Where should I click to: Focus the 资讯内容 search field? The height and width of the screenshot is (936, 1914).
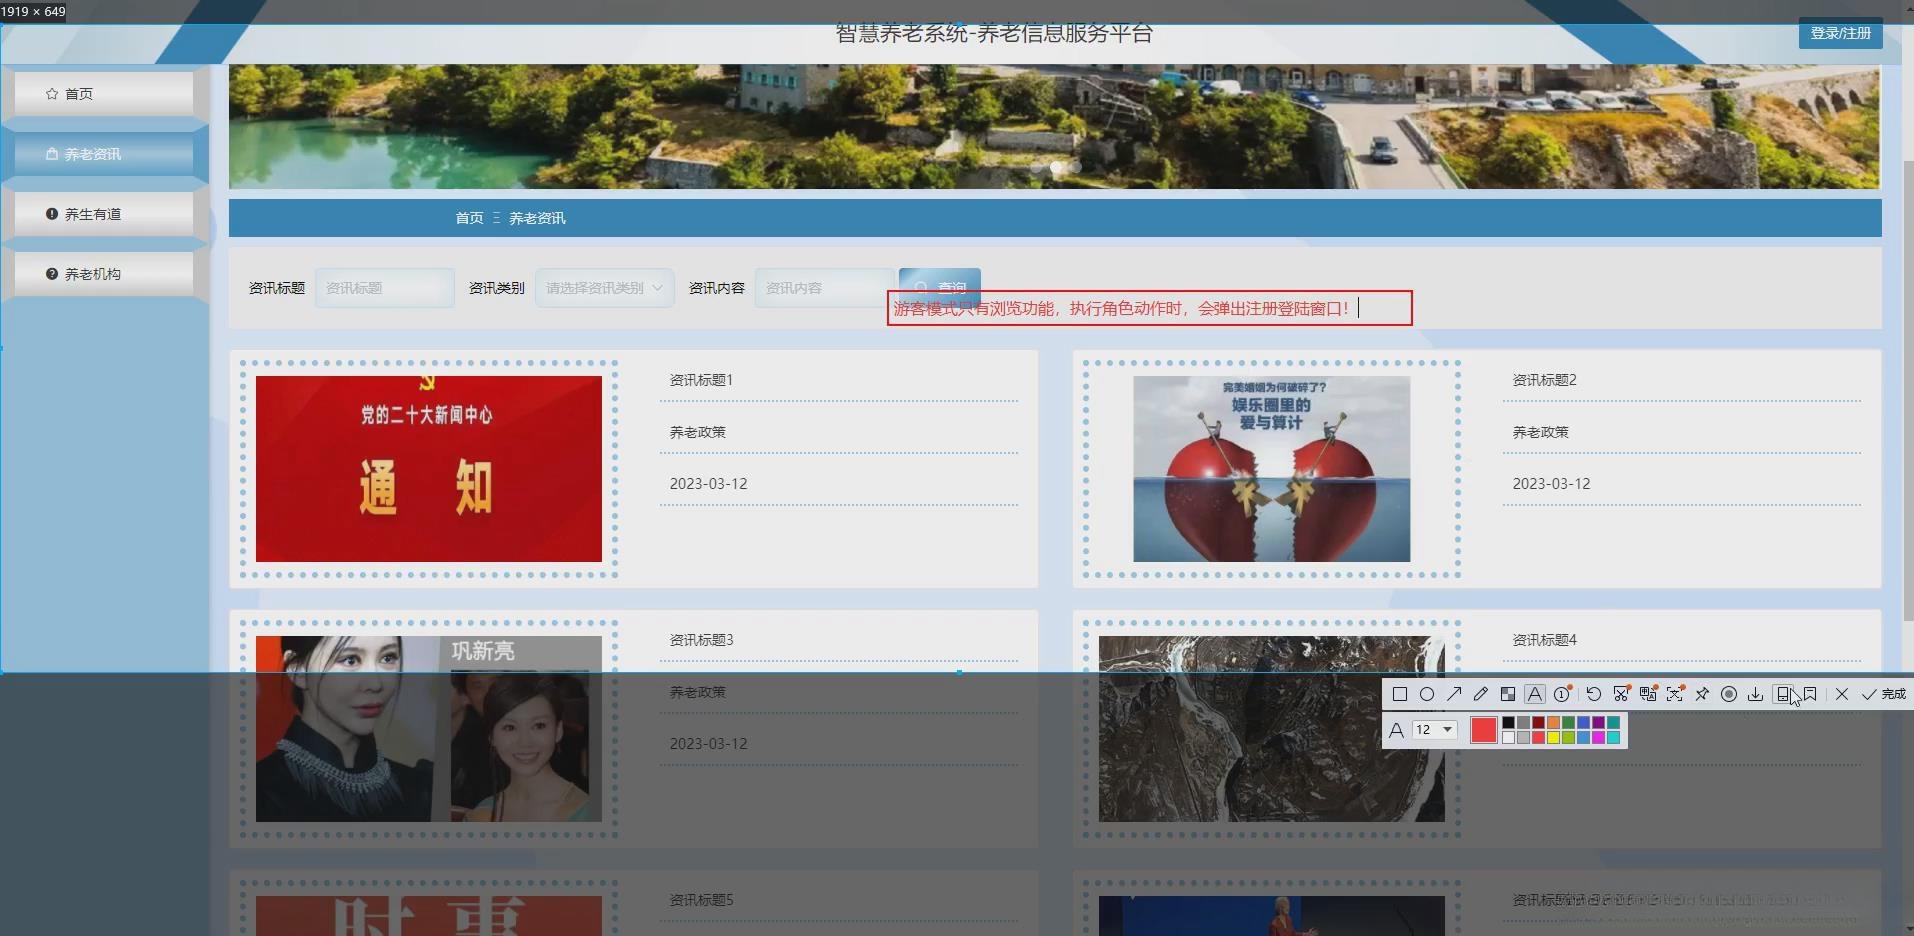(825, 288)
